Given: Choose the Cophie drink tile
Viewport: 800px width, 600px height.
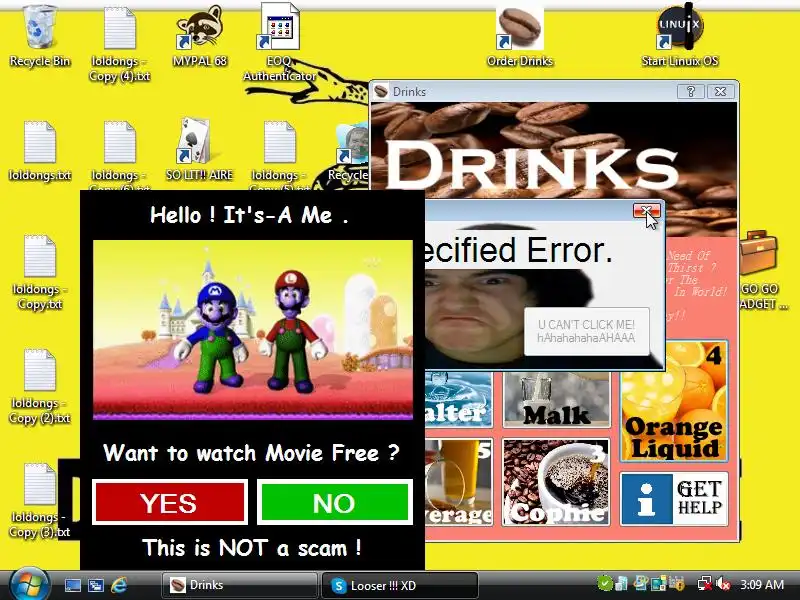Looking at the screenshot, I should tap(556, 482).
